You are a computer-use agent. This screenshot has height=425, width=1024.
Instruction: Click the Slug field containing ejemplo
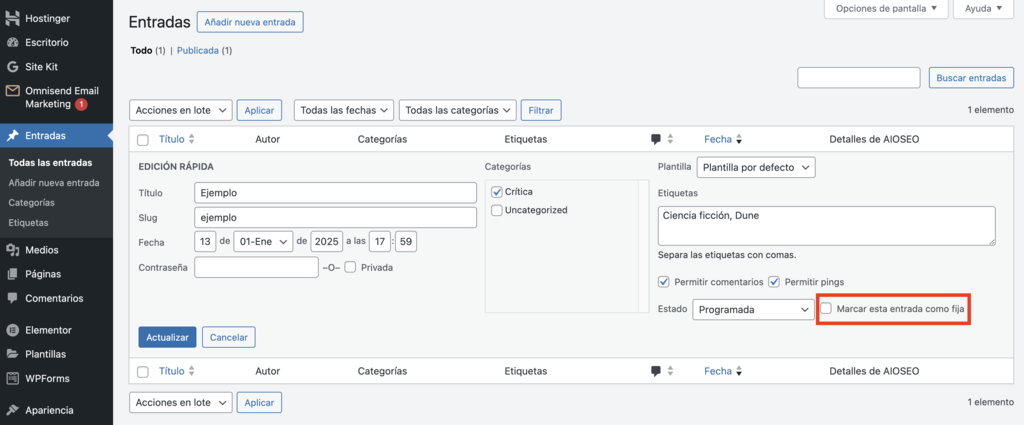(336, 217)
